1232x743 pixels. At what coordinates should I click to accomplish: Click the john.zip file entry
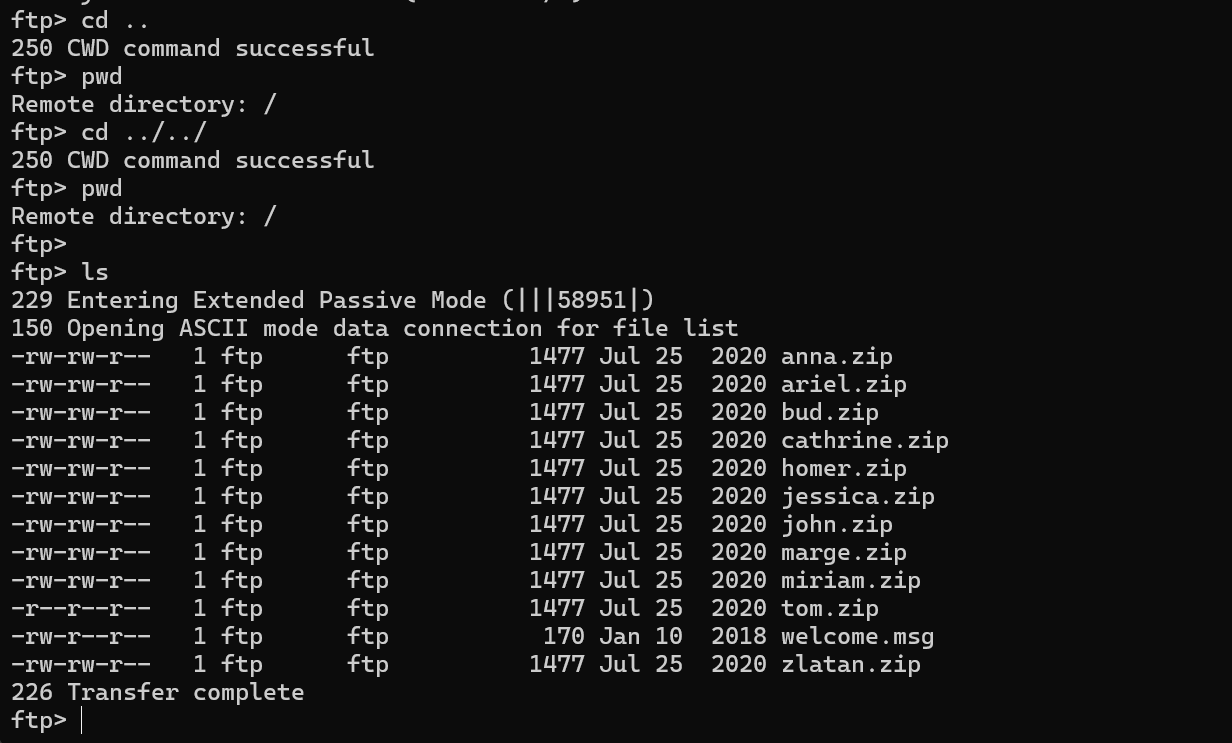[x=836, y=525]
